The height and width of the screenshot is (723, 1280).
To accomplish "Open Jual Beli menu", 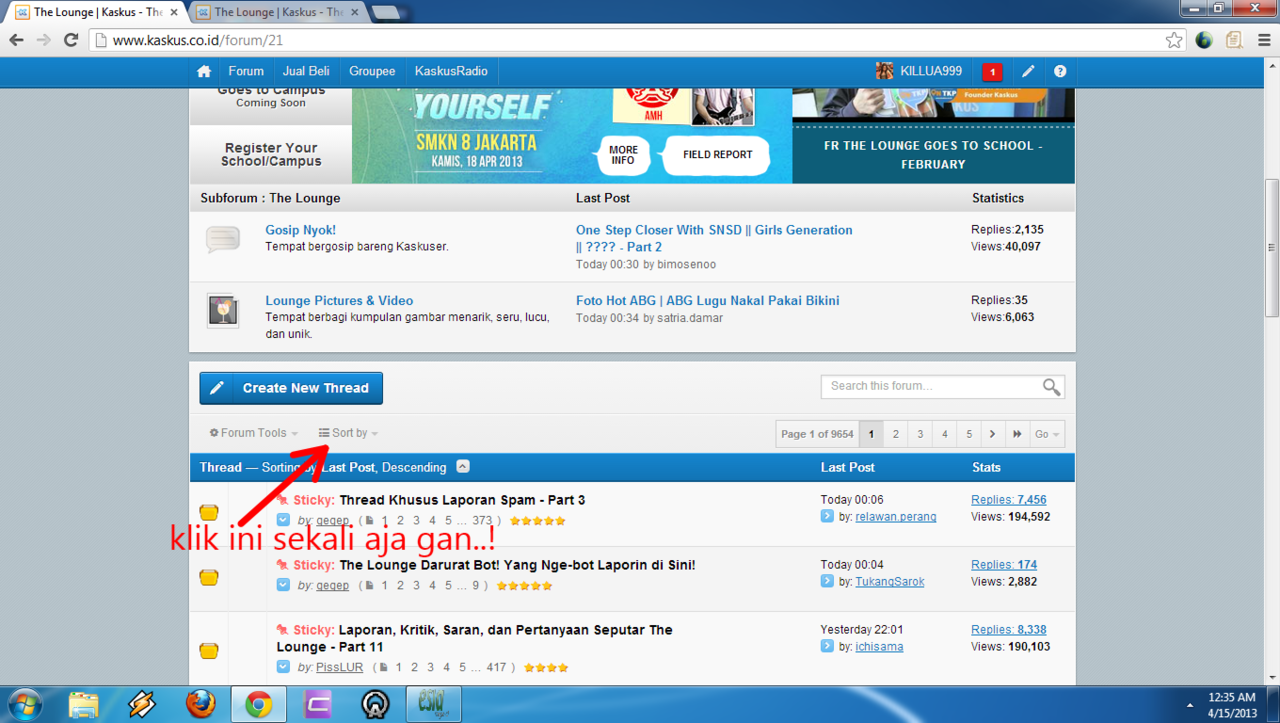I will click(306, 71).
